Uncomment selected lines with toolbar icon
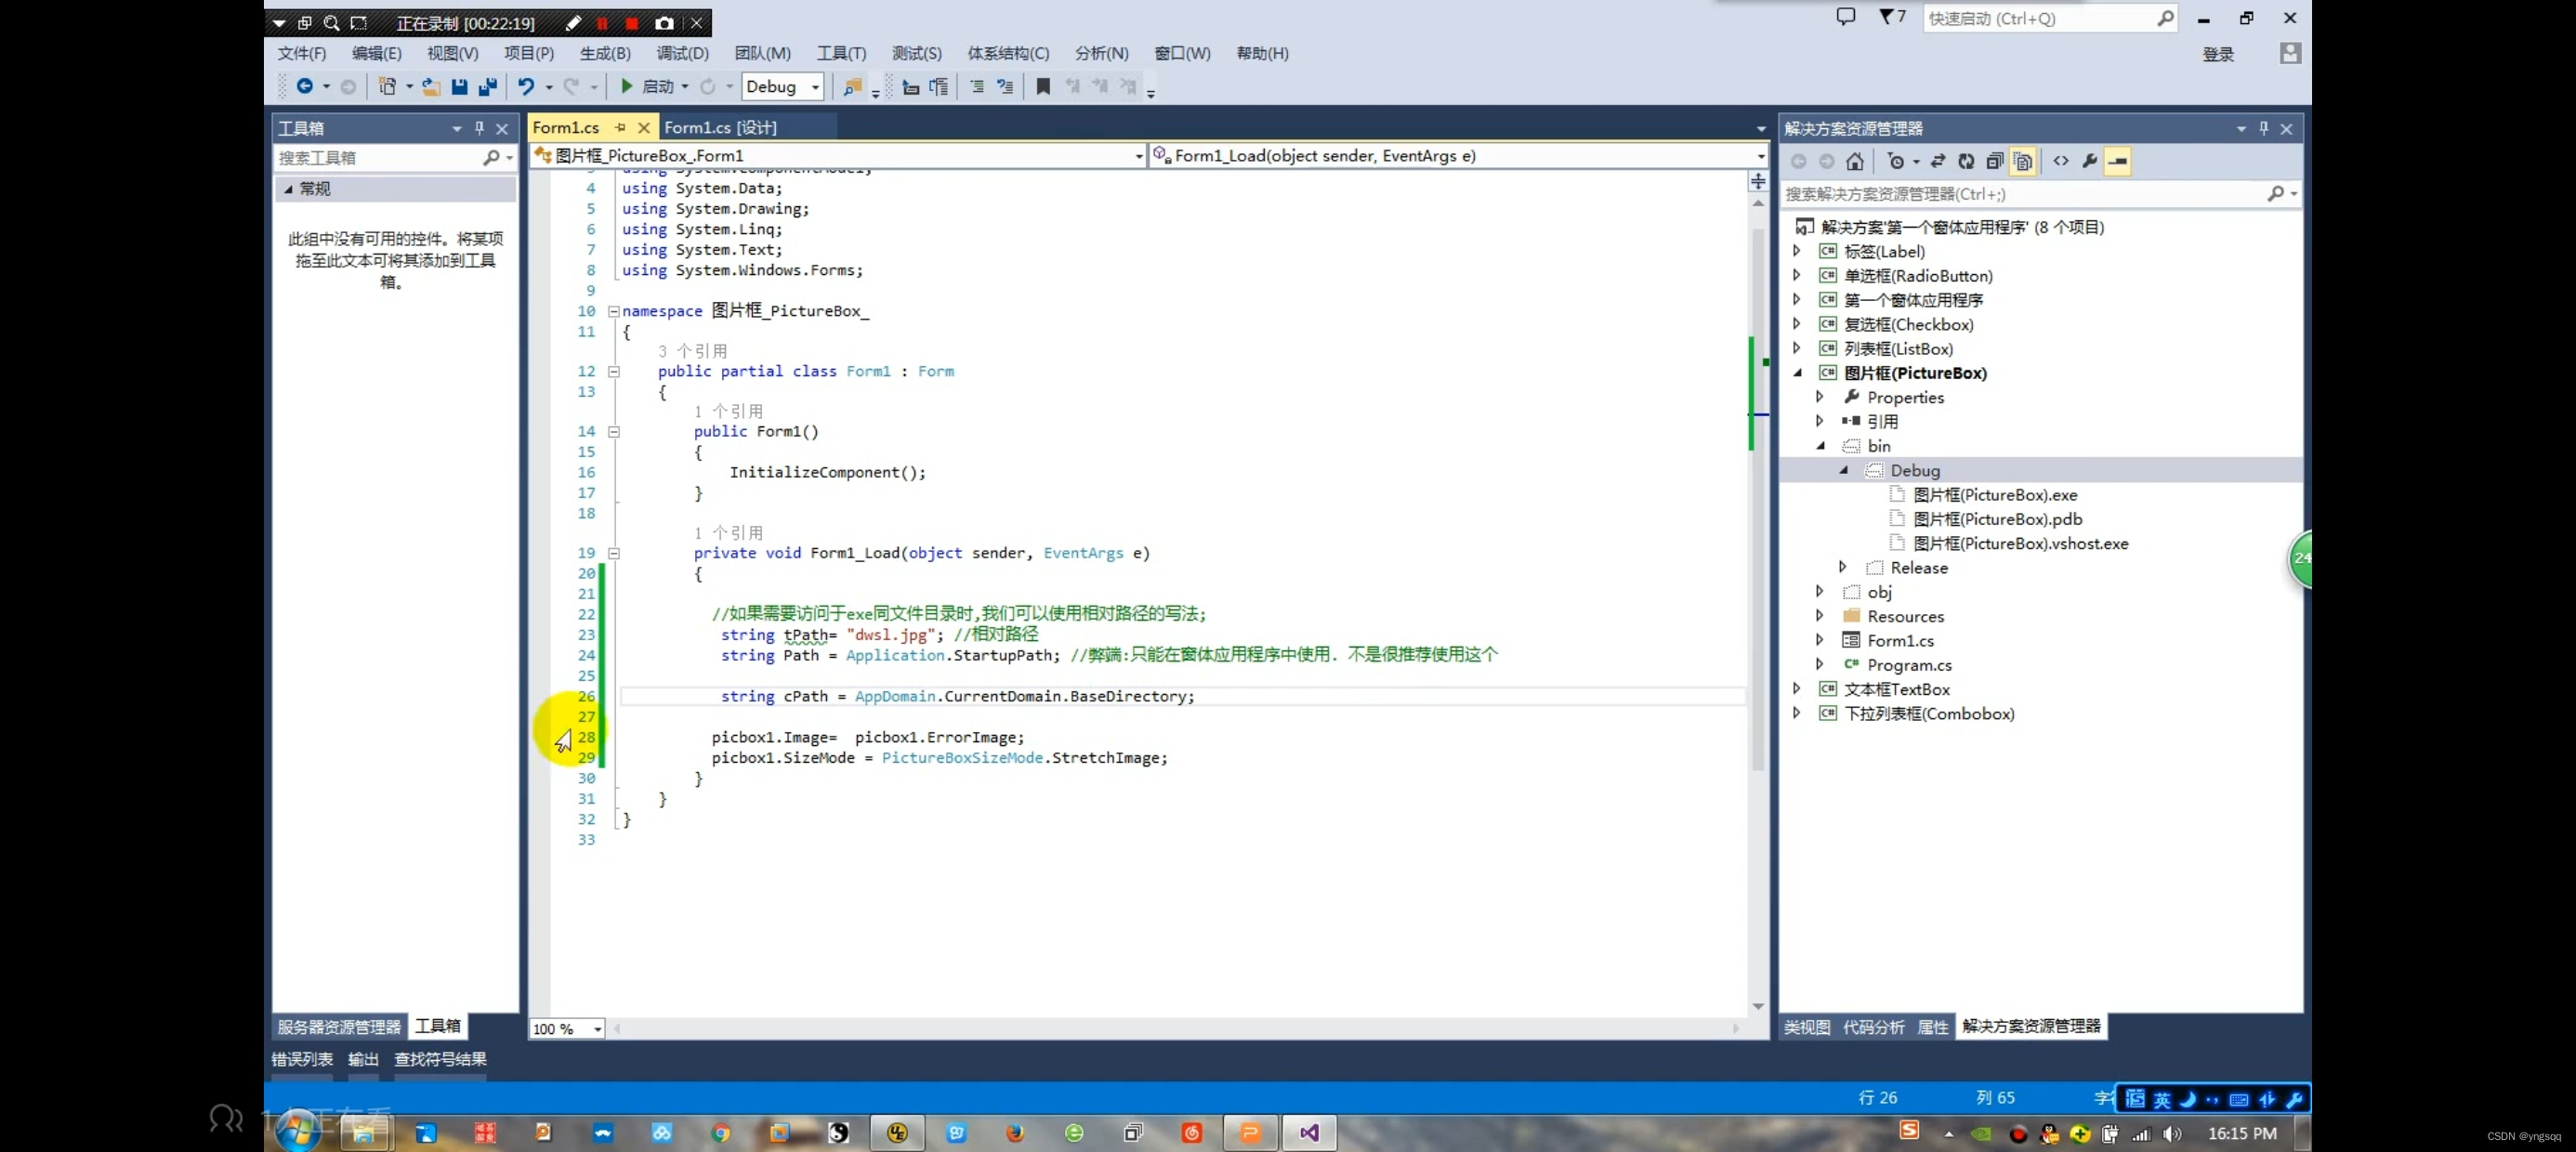 [1005, 87]
